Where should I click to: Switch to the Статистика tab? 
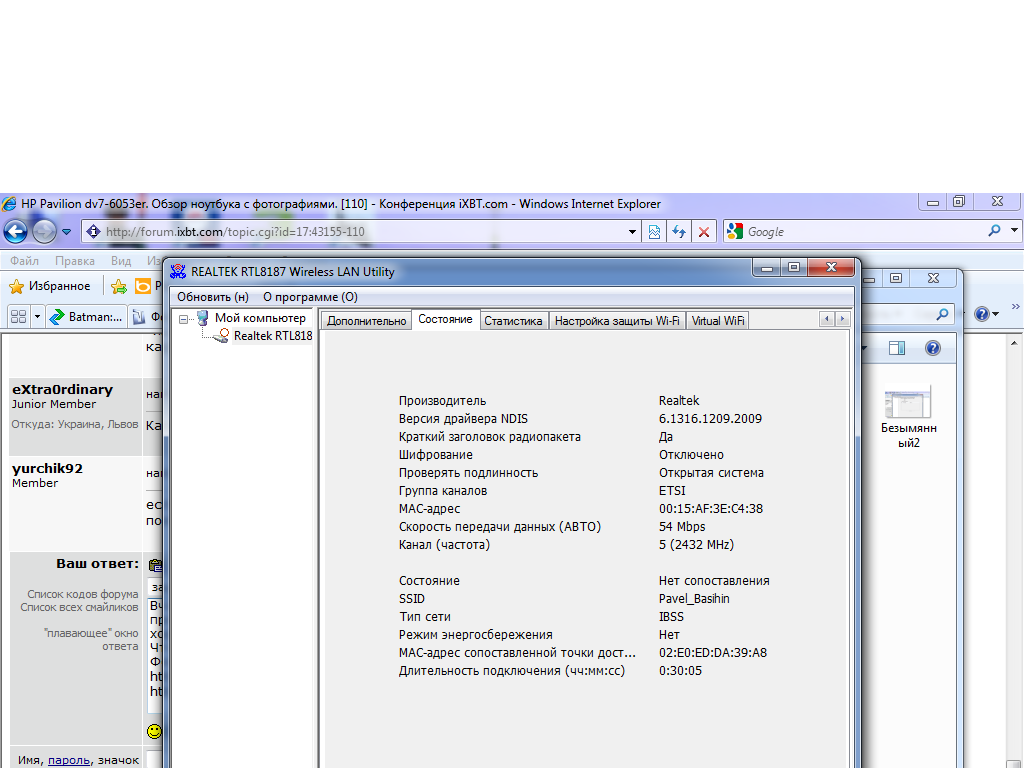pos(513,321)
